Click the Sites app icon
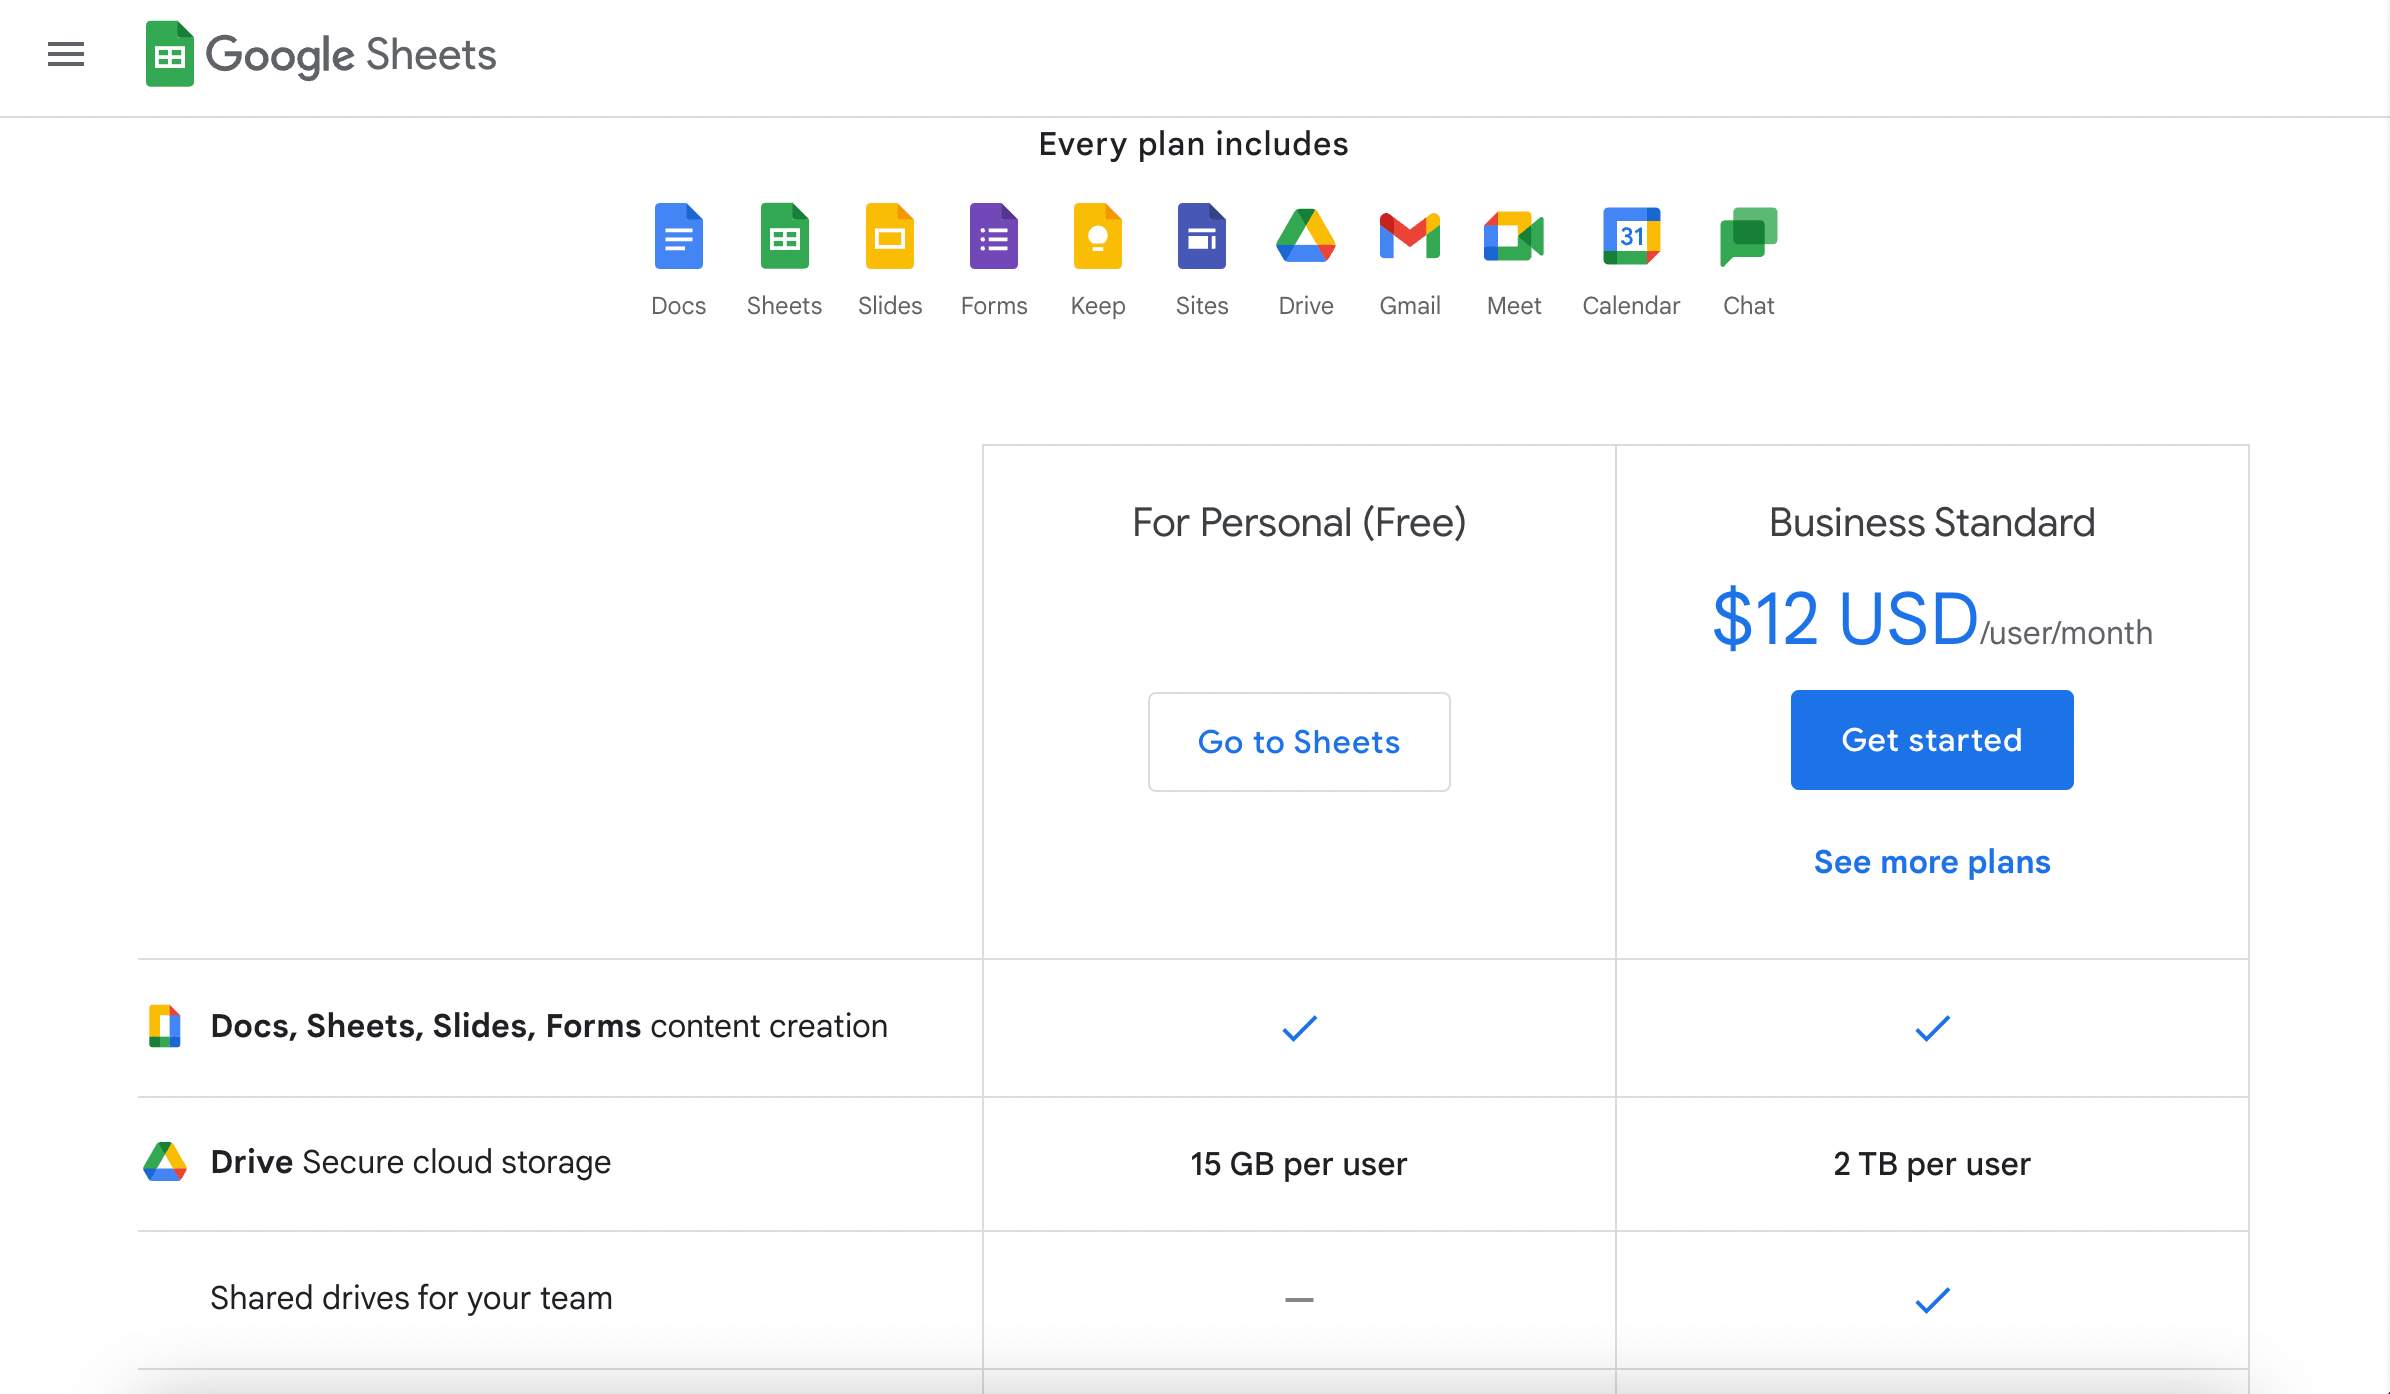This screenshot has height=1394, width=2390. tap(1201, 237)
